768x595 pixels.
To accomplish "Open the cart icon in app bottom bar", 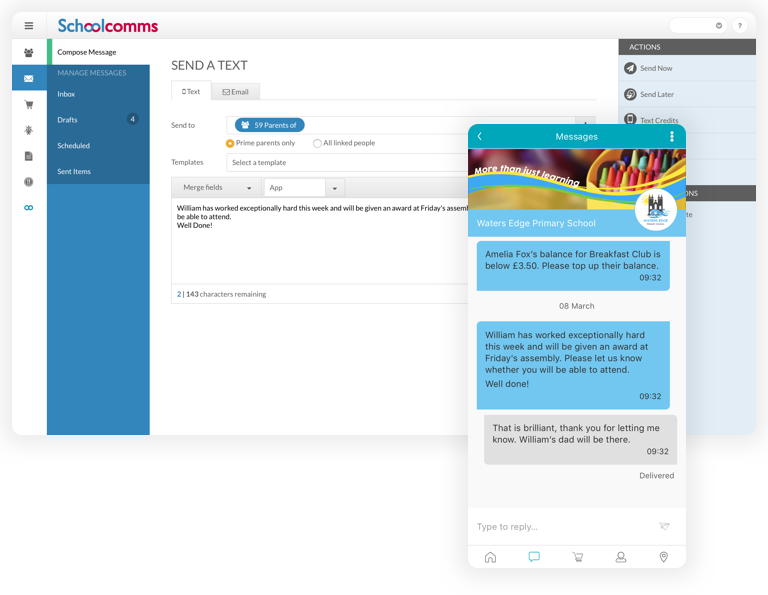I will click(577, 557).
